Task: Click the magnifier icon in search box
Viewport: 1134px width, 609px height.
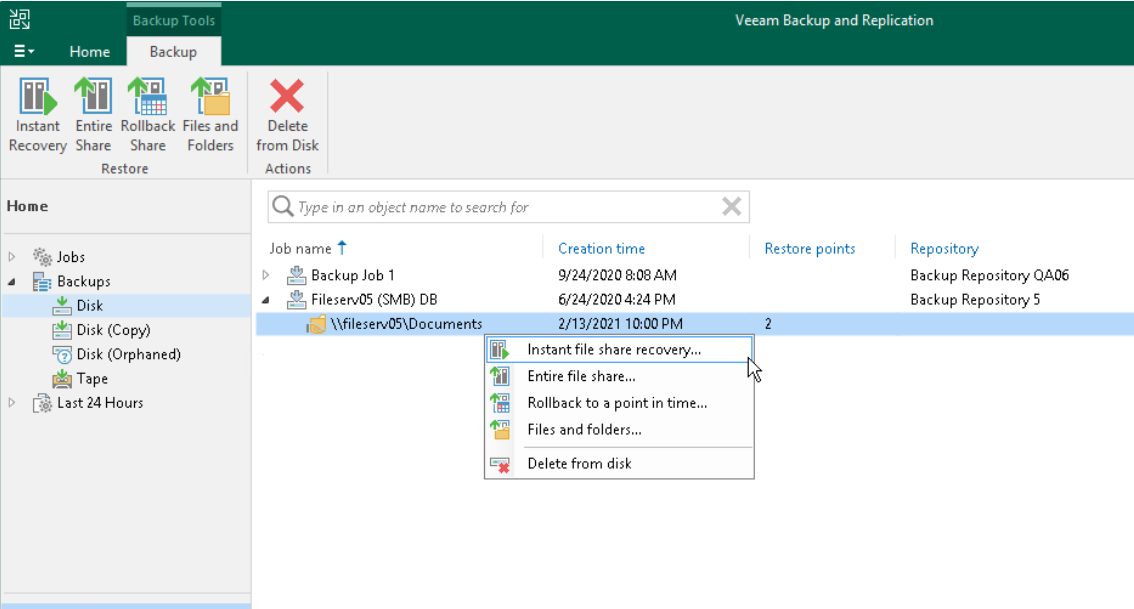Action: click(282, 207)
